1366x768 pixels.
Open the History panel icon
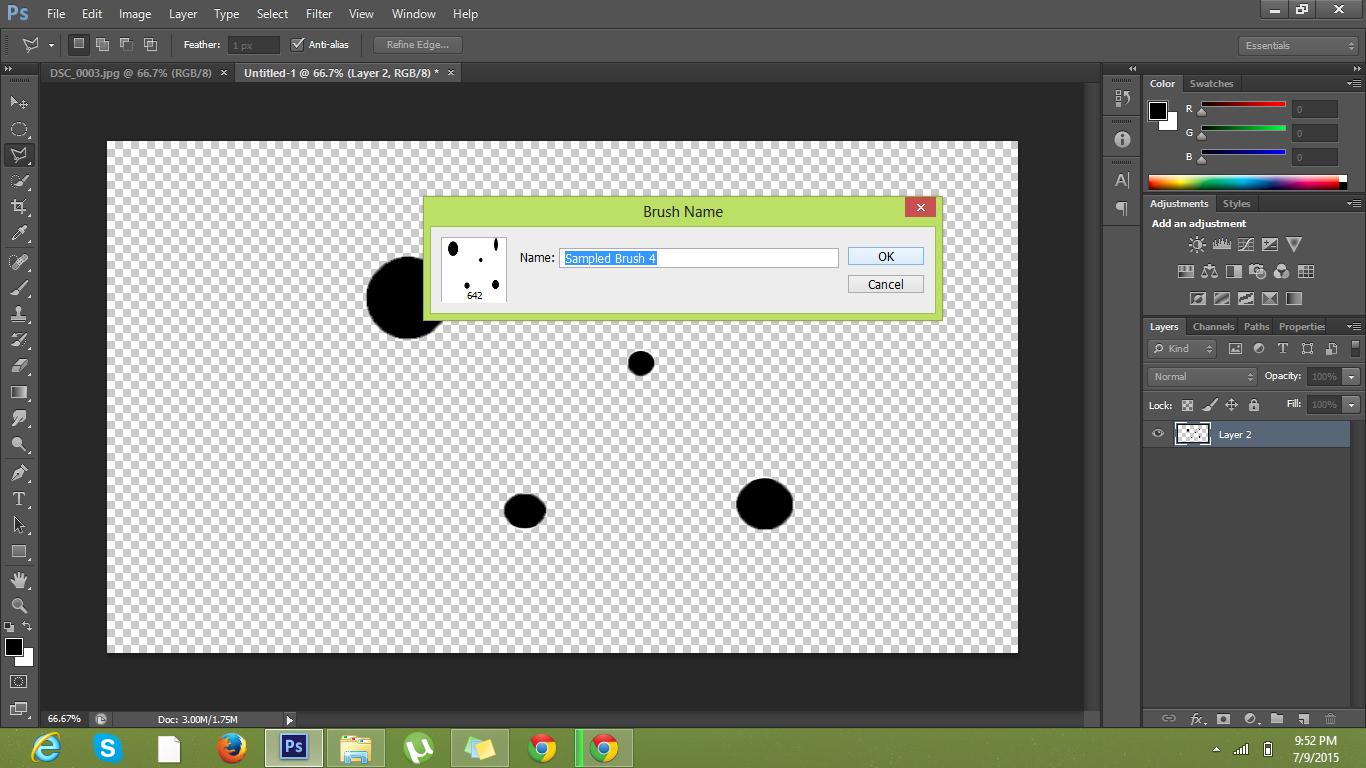coord(1122,99)
